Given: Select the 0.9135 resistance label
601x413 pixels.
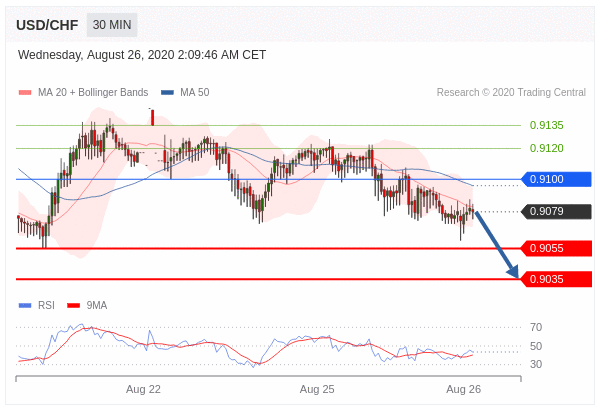Looking at the screenshot, I should [x=546, y=125].
